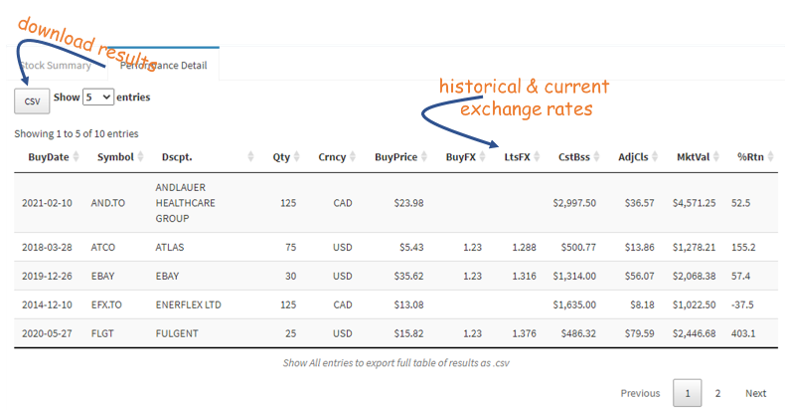
Task: Jump to page 2 of results
Action: coord(717,393)
